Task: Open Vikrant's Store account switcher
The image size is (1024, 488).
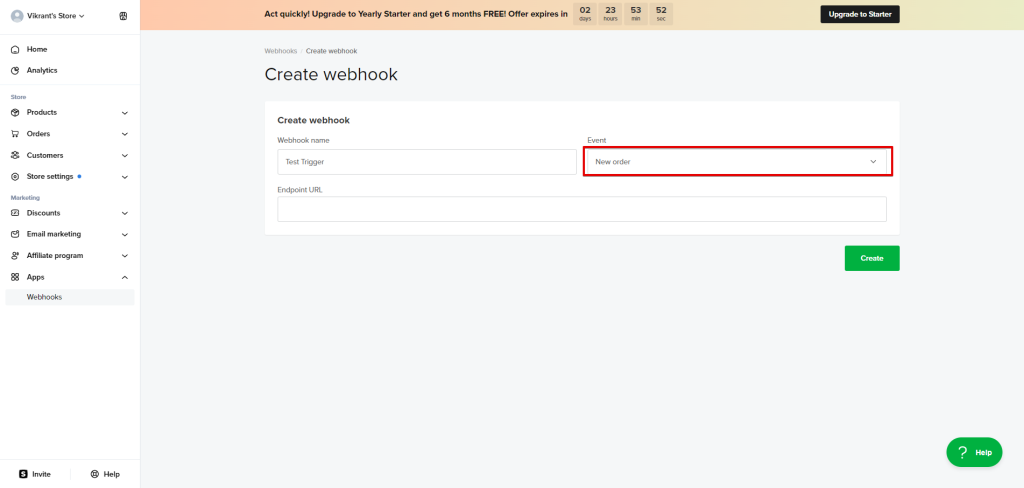Action: [x=50, y=16]
